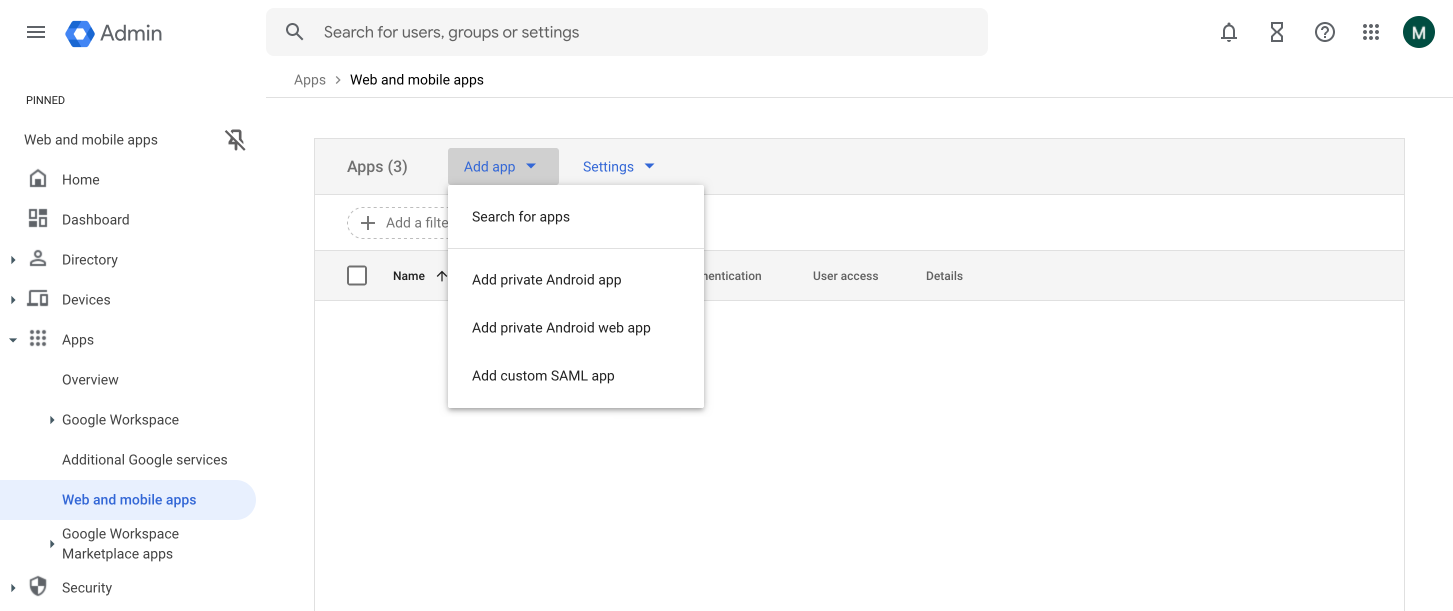Unpin Web and mobile apps page

[235, 140]
